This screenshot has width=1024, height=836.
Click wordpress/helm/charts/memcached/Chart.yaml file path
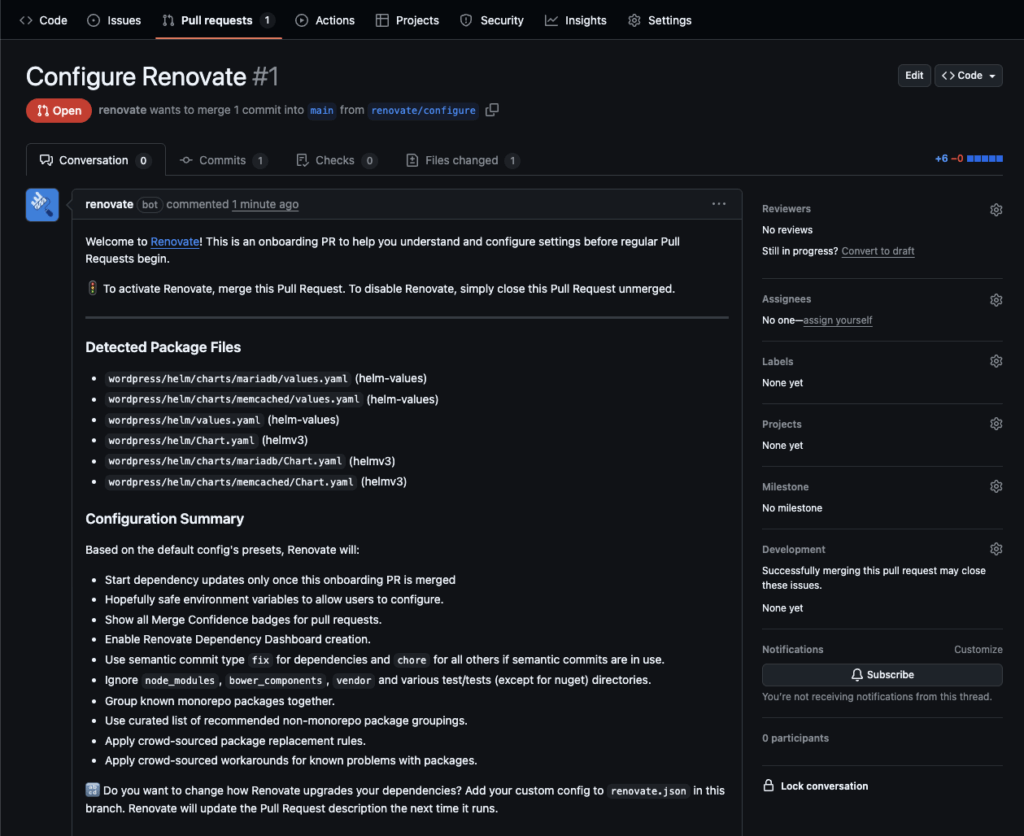(x=231, y=483)
